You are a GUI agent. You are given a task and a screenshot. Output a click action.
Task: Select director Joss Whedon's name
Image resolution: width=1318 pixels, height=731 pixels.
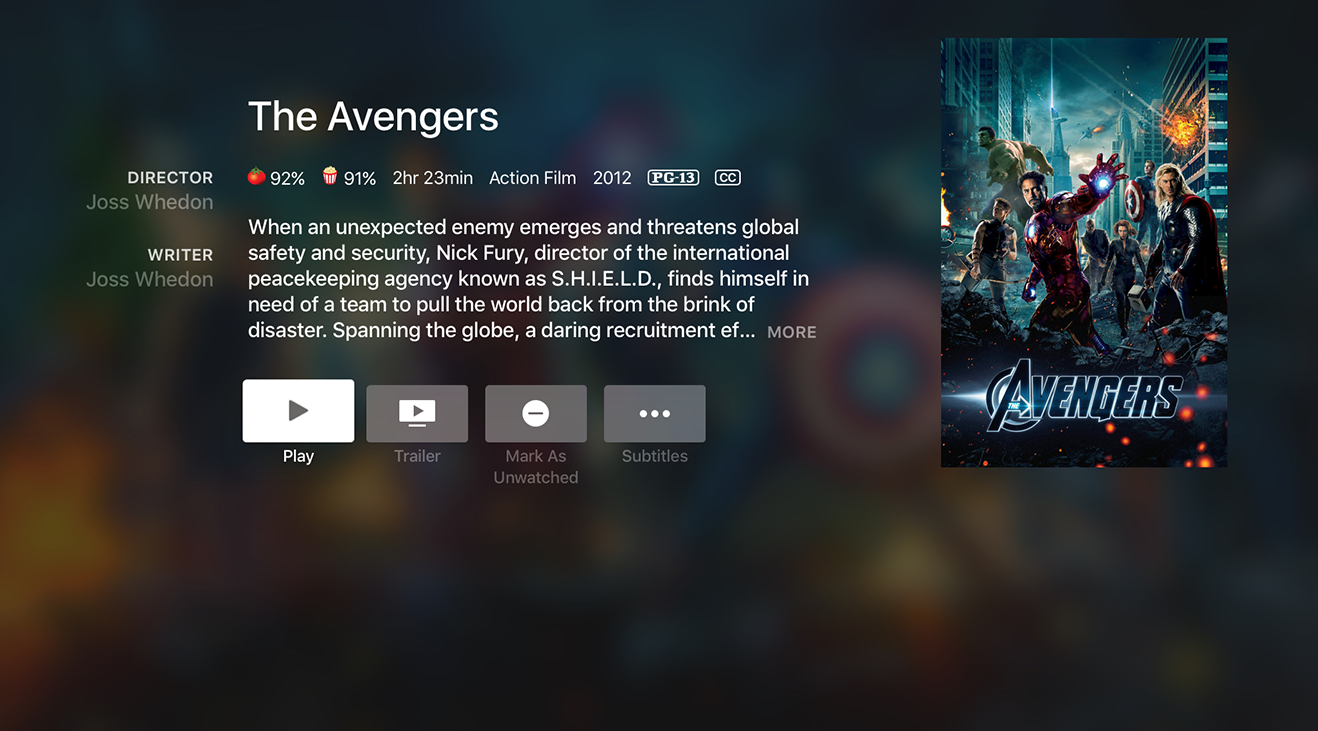pos(150,202)
